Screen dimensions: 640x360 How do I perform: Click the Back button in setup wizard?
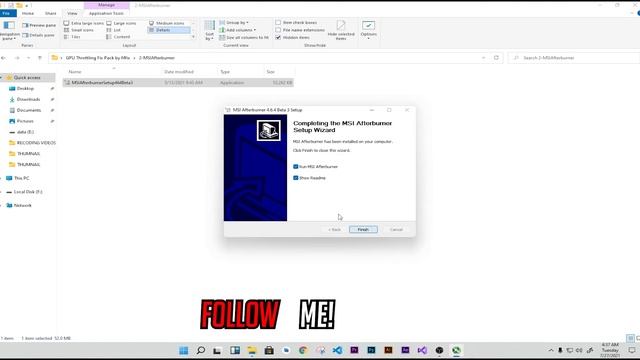coord(334,229)
